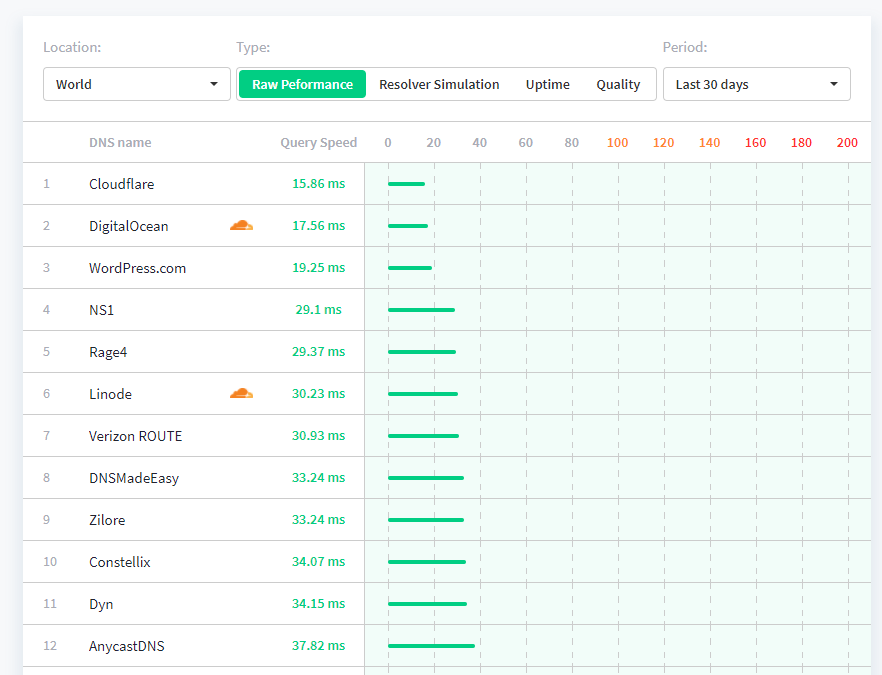Open the NS1 DNS entry
Screen dimensions: 882x675
click(x=101, y=310)
